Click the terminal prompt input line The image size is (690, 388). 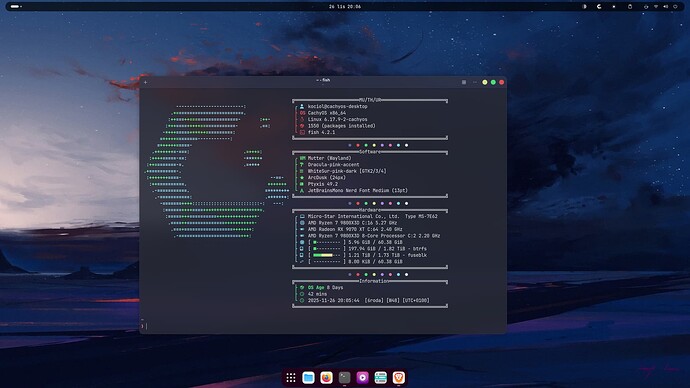pos(323,326)
